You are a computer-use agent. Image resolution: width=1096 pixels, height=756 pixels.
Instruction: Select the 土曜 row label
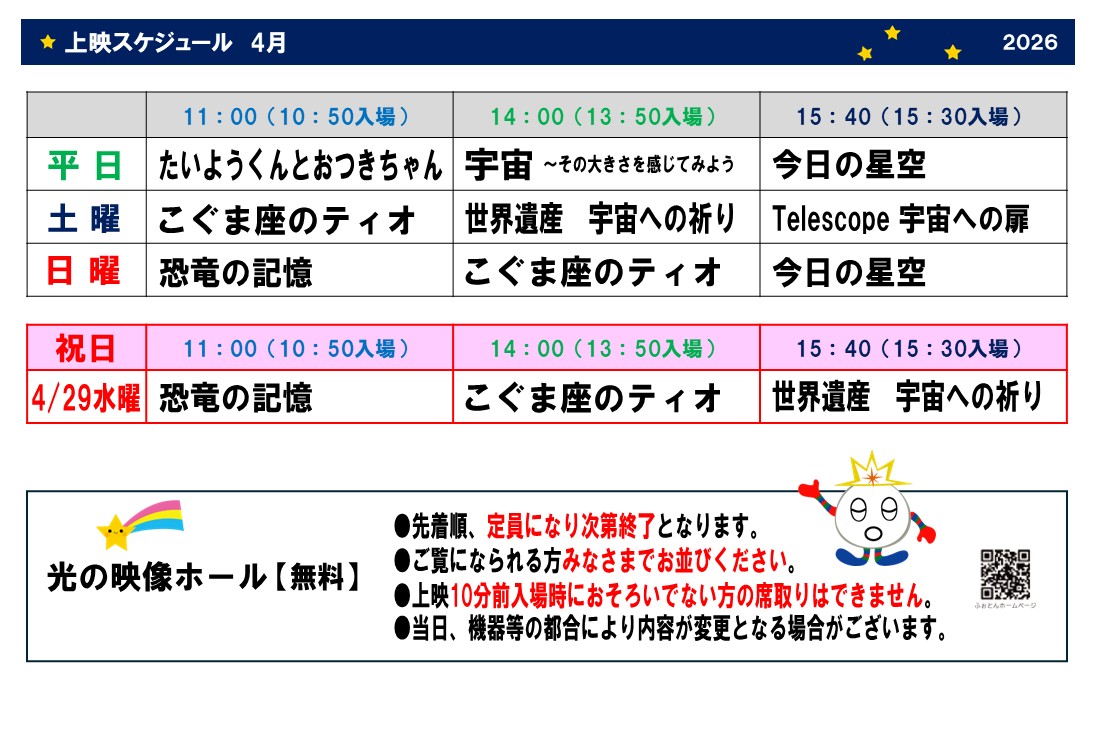pyautogui.click(x=86, y=218)
